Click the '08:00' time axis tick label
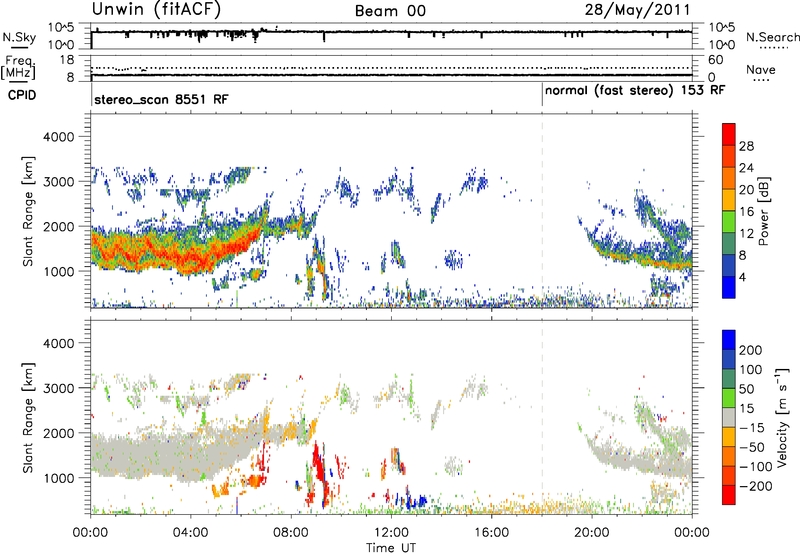800x554 pixels. coord(291,533)
